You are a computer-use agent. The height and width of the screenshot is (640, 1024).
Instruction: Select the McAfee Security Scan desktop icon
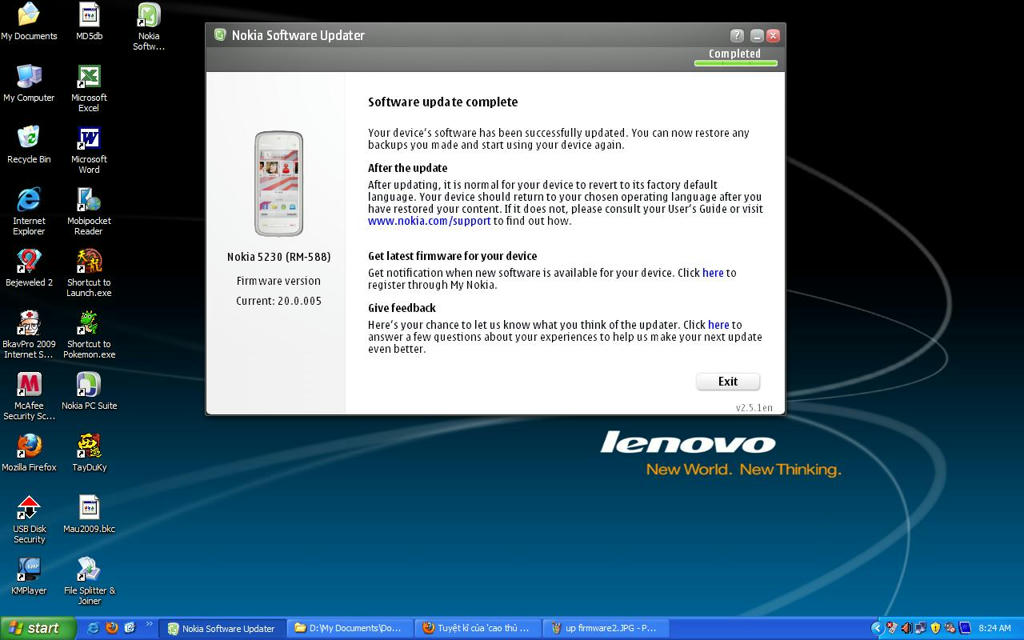click(29, 396)
